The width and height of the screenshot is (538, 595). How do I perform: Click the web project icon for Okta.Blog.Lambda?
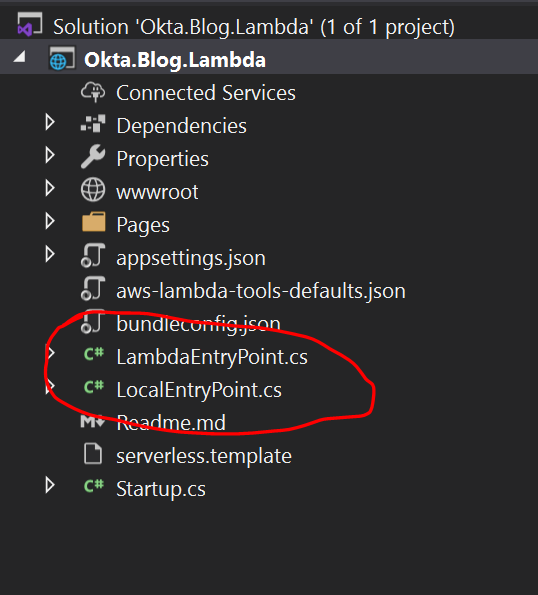pos(62,59)
